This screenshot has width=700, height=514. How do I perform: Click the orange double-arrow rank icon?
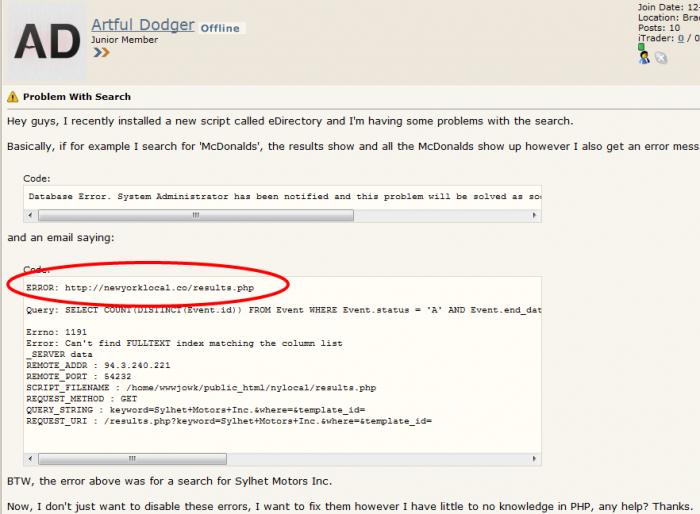pos(101,53)
